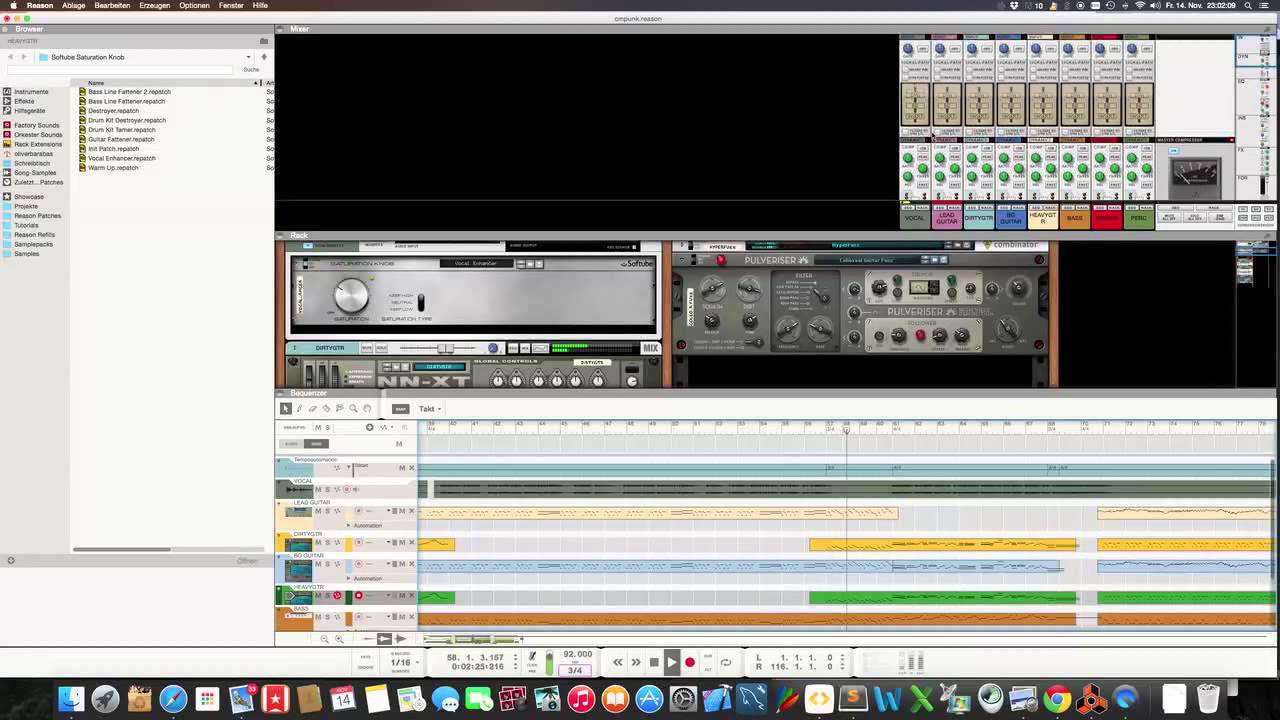Zoom in horizontally in the sequencer
This screenshot has height=720, width=1280.
pyautogui.click(x=338, y=639)
